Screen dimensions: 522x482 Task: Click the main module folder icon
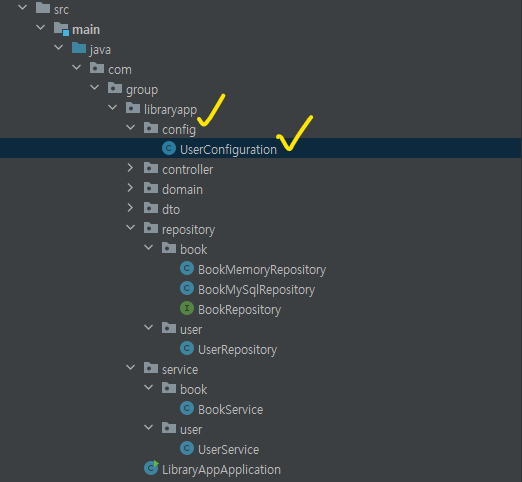click(61, 29)
